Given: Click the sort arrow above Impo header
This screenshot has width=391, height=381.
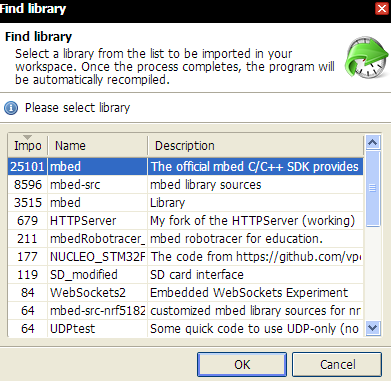Looking at the screenshot, I should tap(27, 137).
